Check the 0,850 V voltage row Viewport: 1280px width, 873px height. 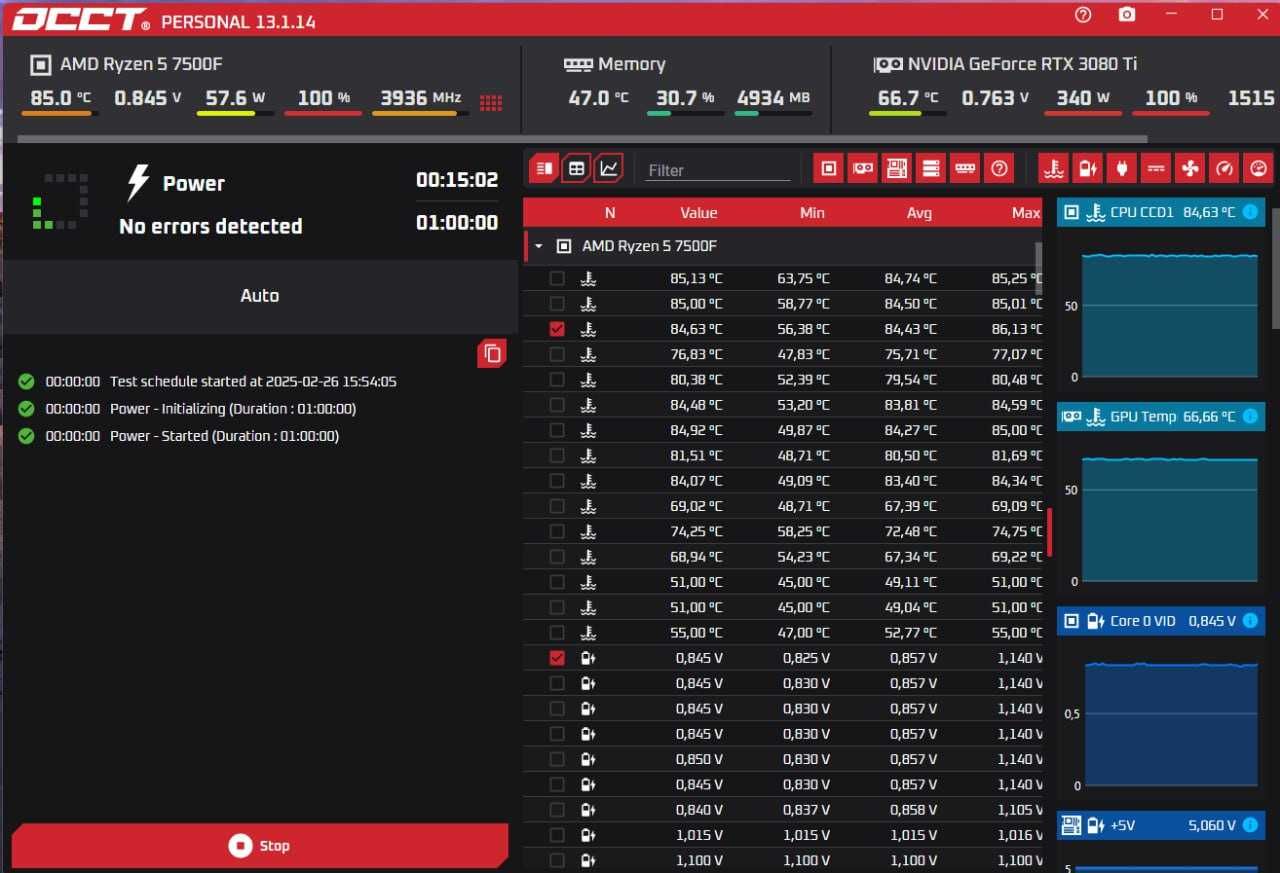(x=557, y=759)
